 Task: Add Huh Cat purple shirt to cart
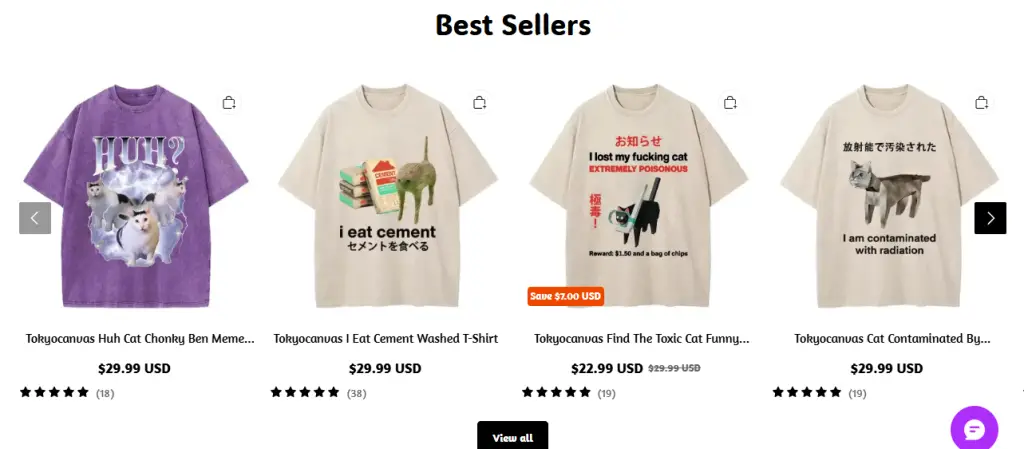229,103
